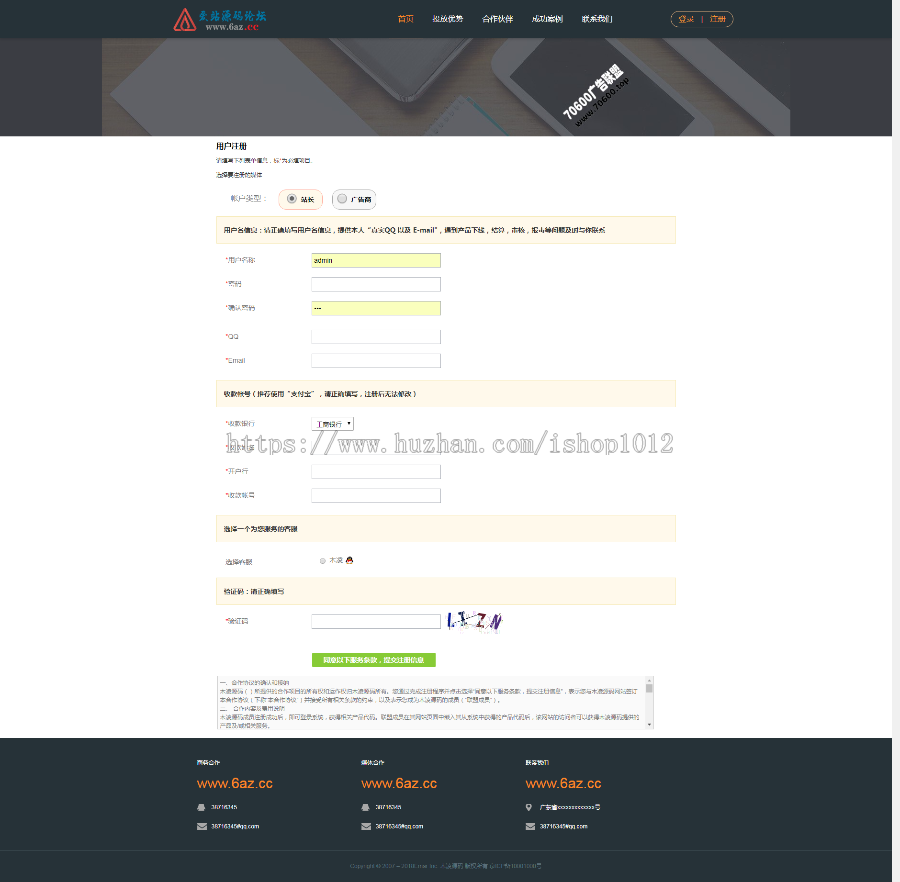Click the down arrow of the terms box scrollbar
Image resolution: width=900 pixels, height=882 pixels.
649,725
